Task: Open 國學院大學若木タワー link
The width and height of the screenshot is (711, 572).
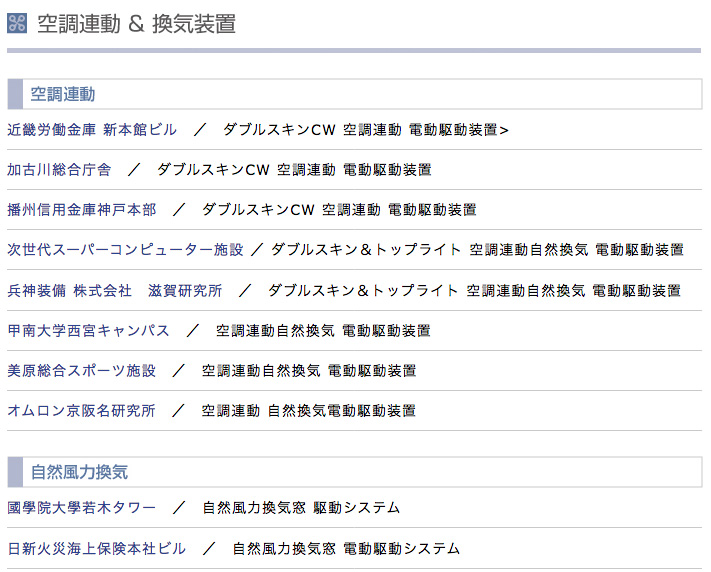Action: (82, 508)
